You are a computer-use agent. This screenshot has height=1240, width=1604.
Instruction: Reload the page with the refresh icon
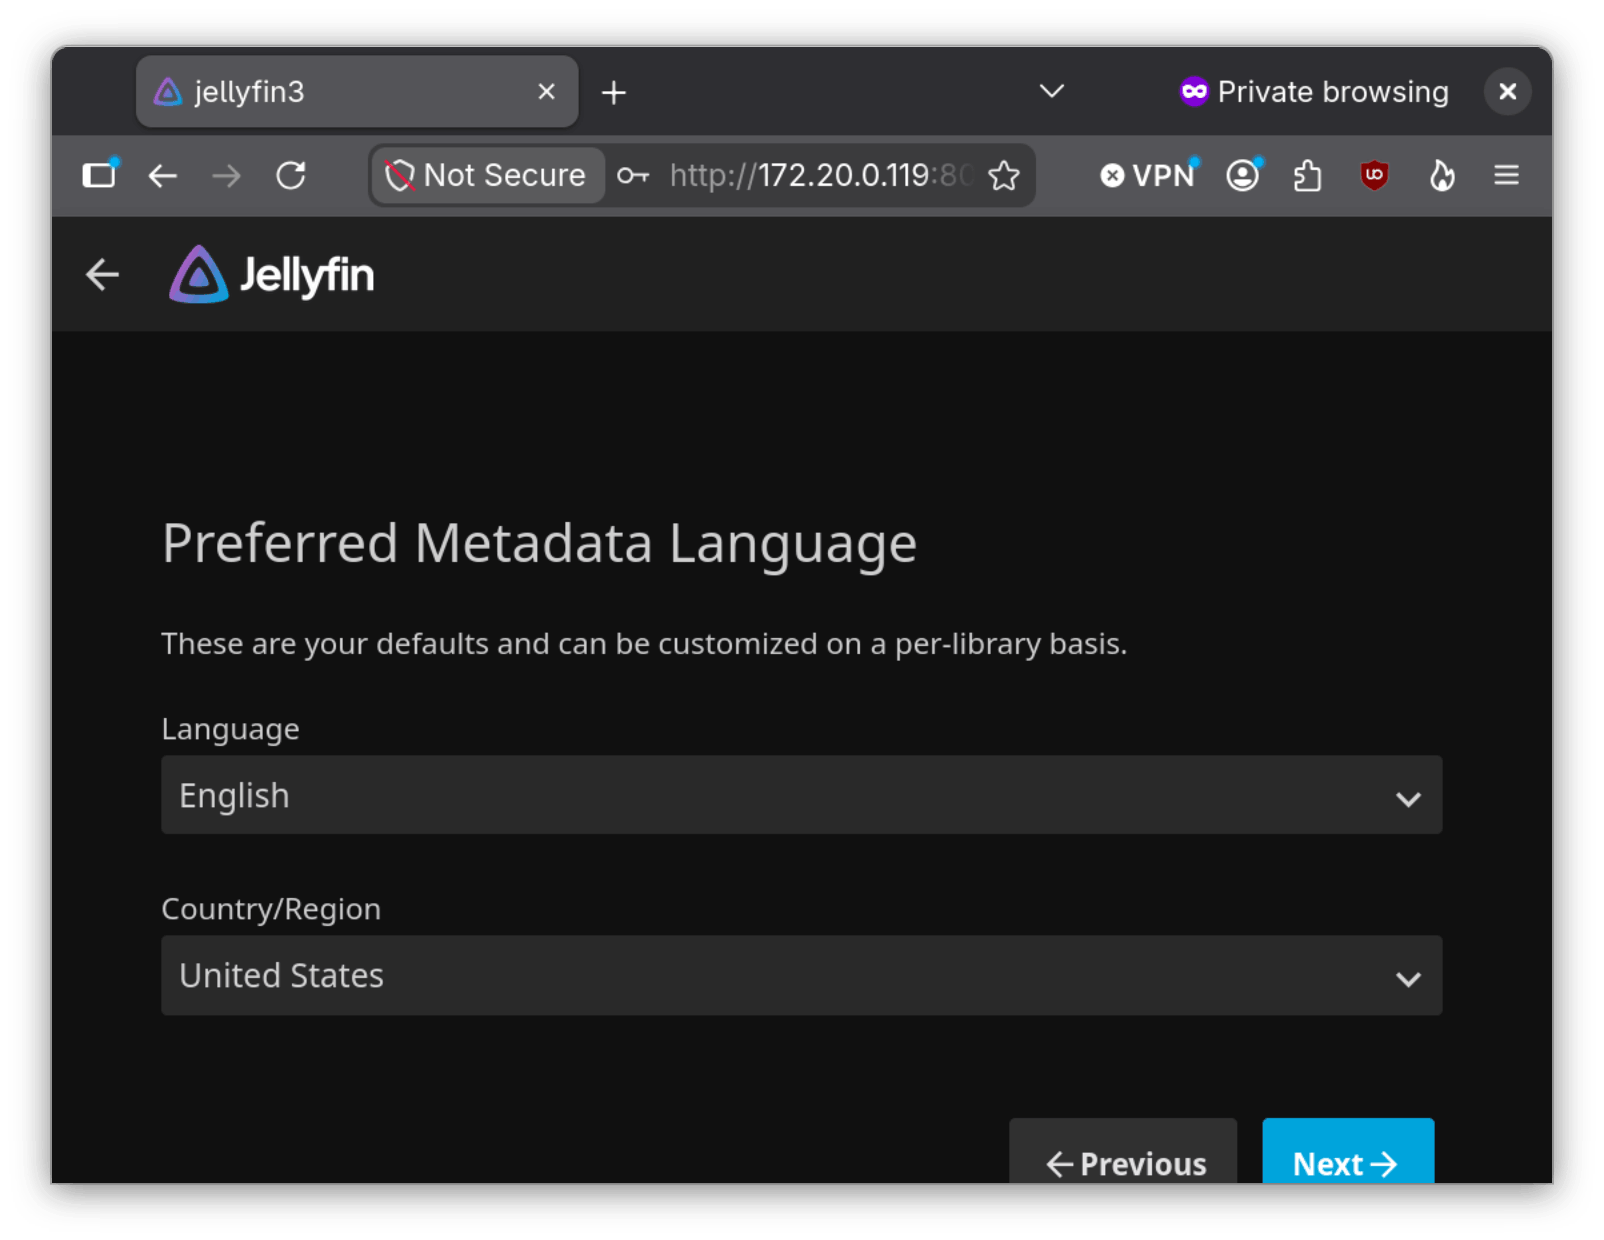point(291,176)
